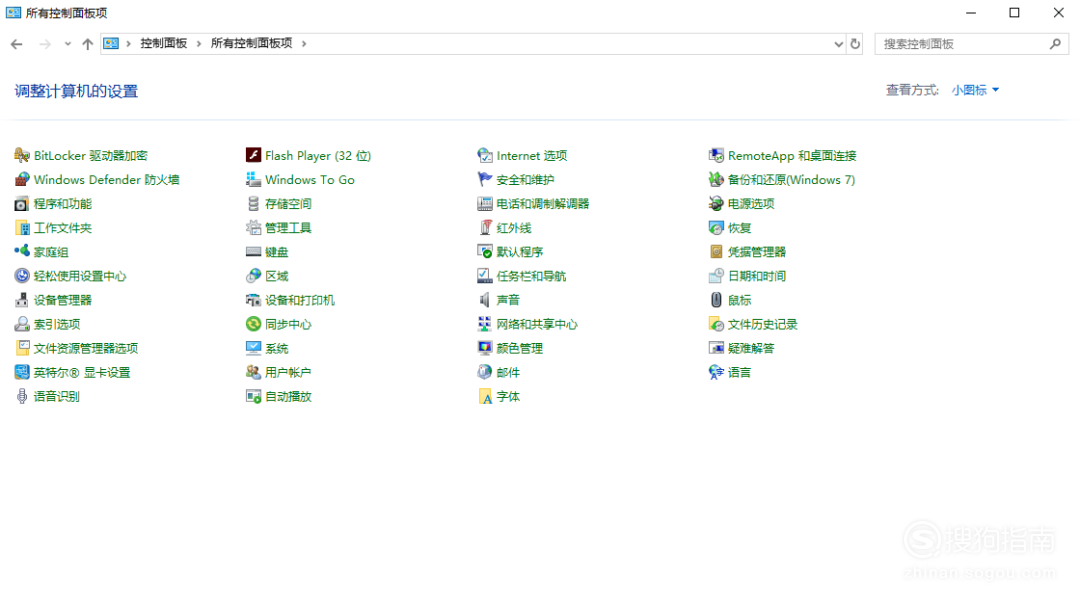Expand the chevron after 所有控制面板项 breadcrumb
The height and width of the screenshot is (607, 1080).
(x=304, y=44)
